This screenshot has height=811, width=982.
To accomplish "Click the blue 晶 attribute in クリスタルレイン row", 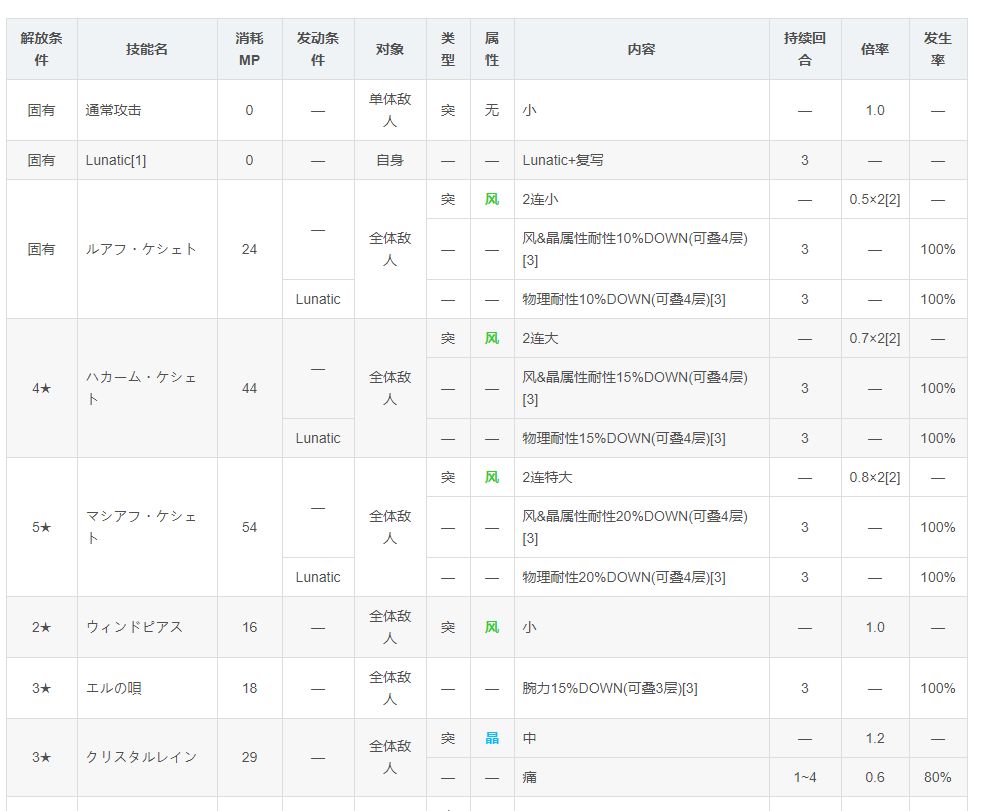I will click(492, 738).
